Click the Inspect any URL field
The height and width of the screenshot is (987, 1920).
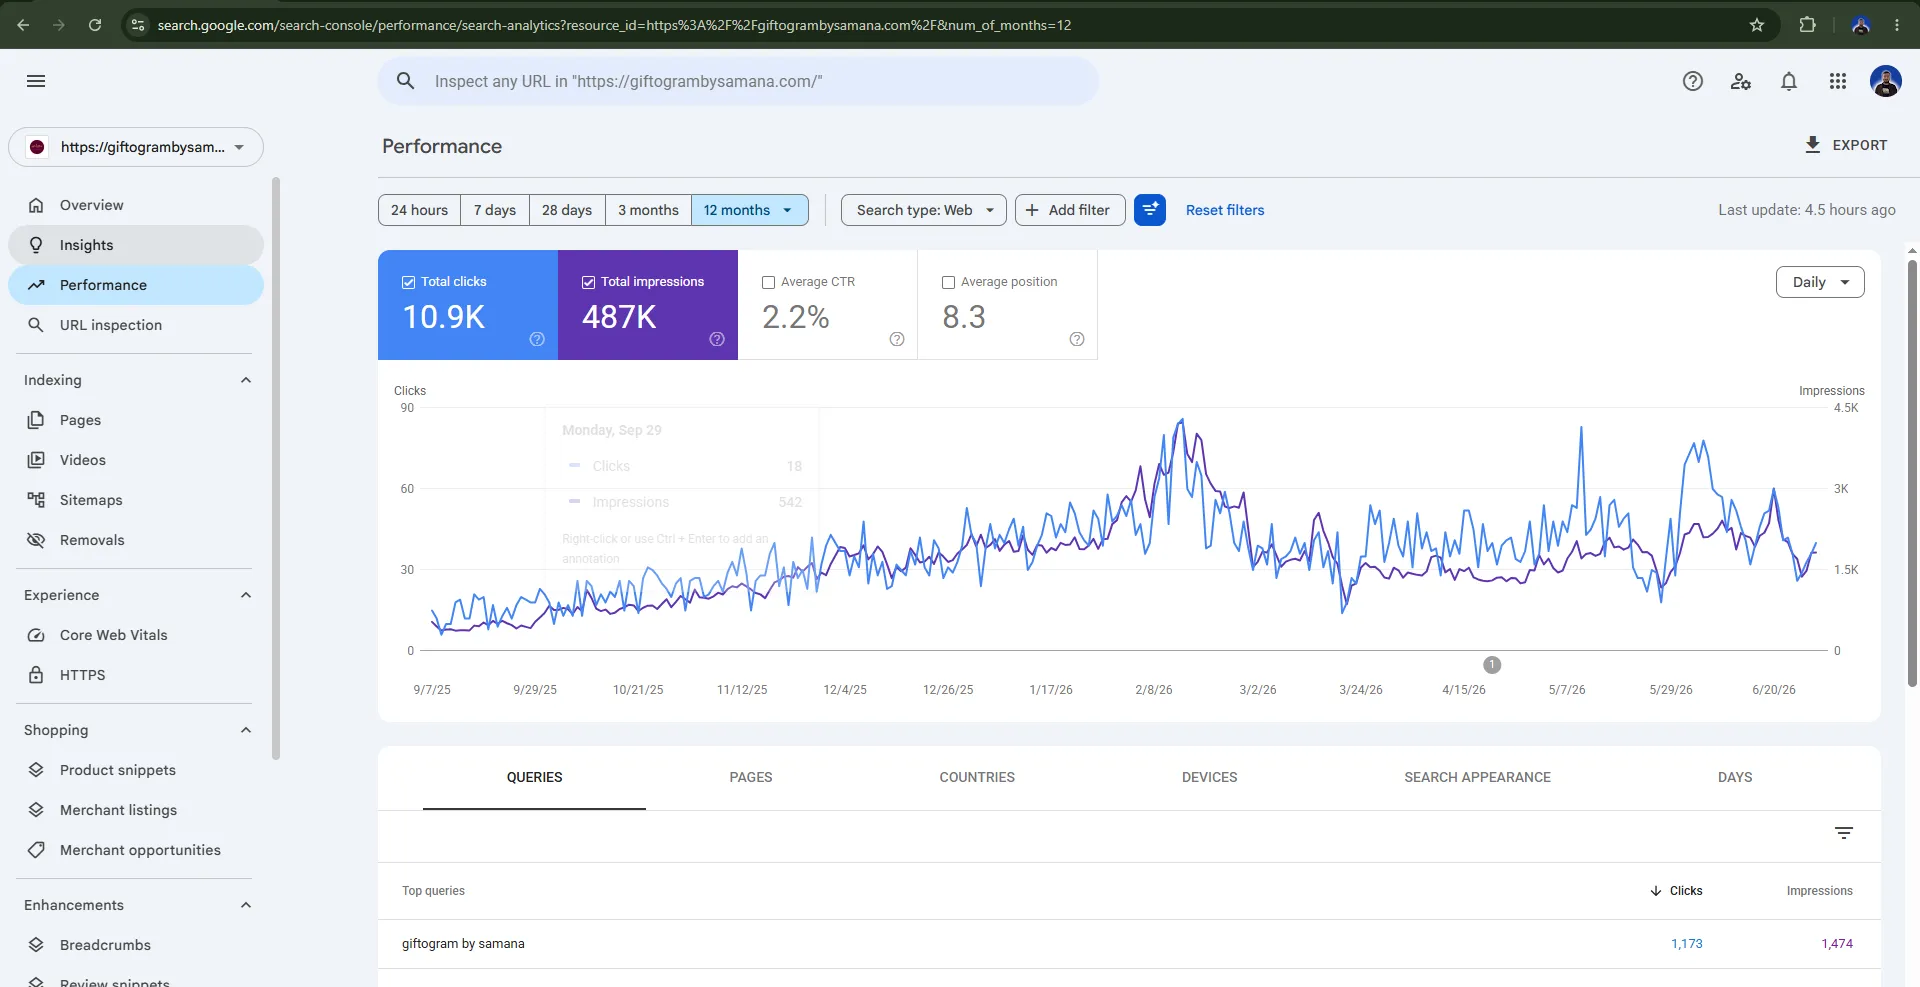click(x=738, y=81)
